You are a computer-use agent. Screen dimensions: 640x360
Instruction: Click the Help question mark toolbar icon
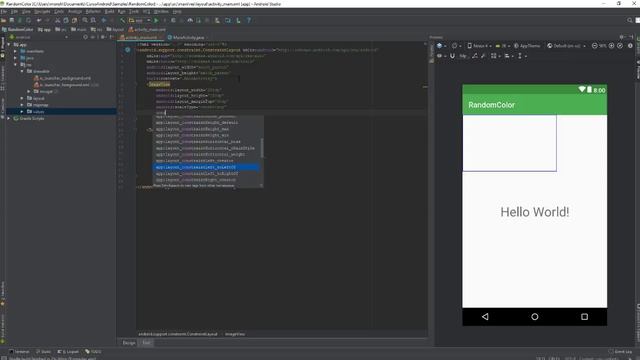tap(249, 20)
